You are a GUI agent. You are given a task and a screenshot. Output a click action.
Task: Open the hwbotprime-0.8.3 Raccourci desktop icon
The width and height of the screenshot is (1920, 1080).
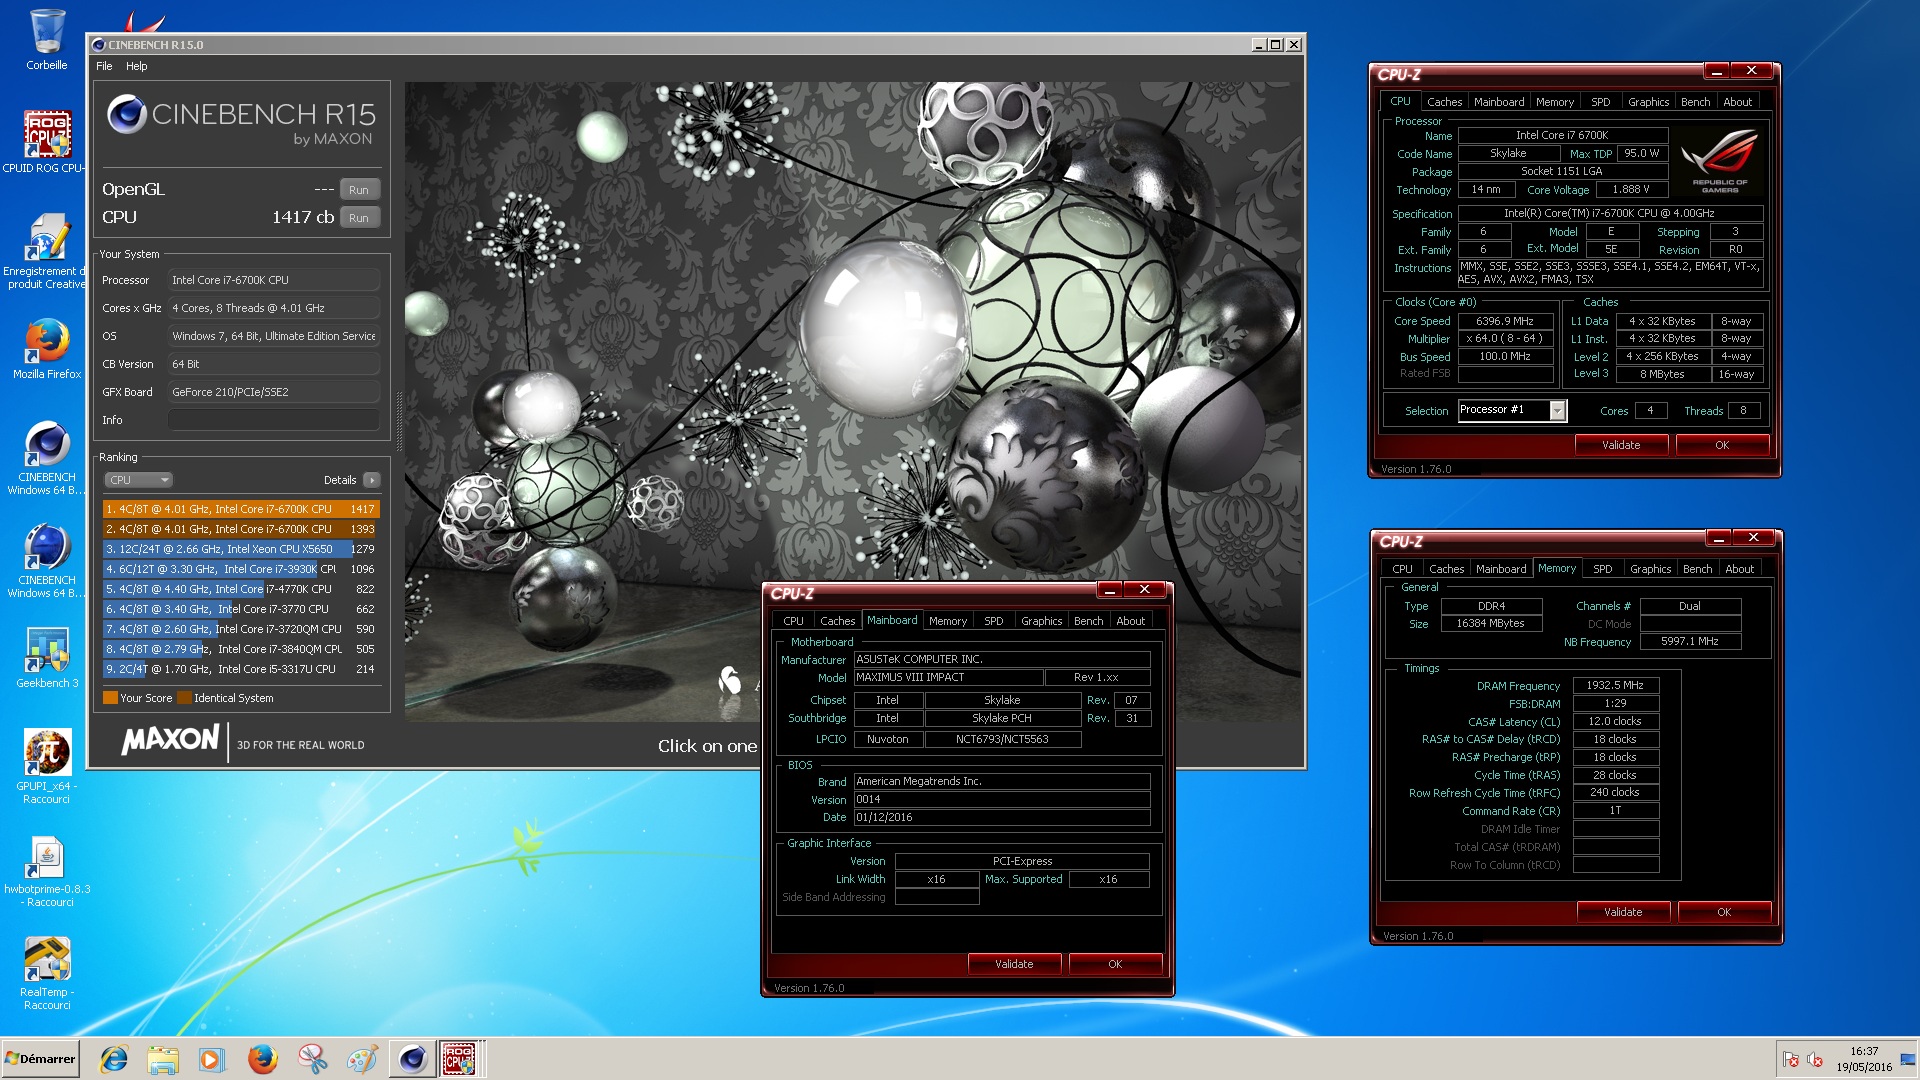[47, 872]
